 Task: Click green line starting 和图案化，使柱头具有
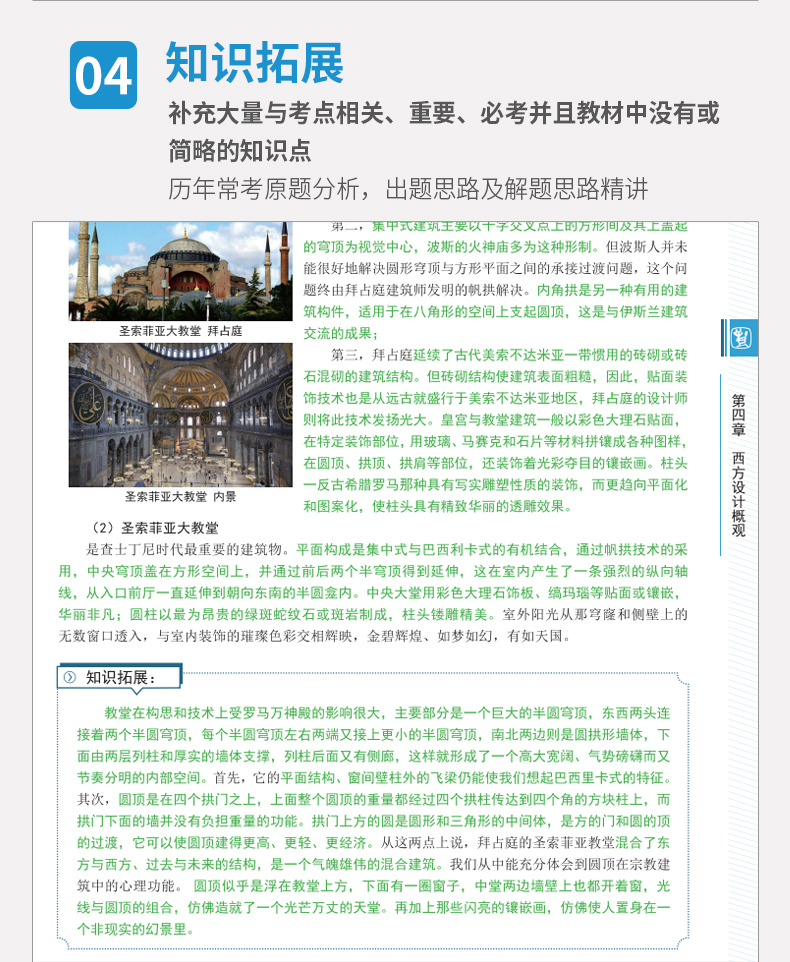click(x=438, y=506)
